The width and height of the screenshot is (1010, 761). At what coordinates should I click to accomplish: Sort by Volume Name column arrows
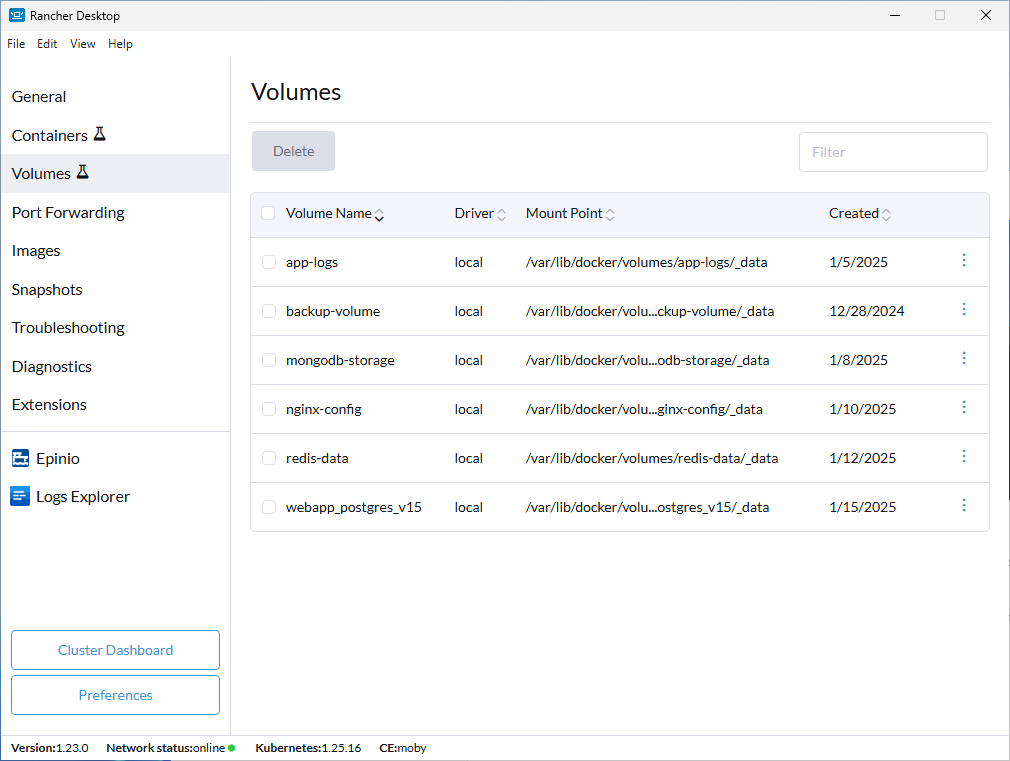379,215
